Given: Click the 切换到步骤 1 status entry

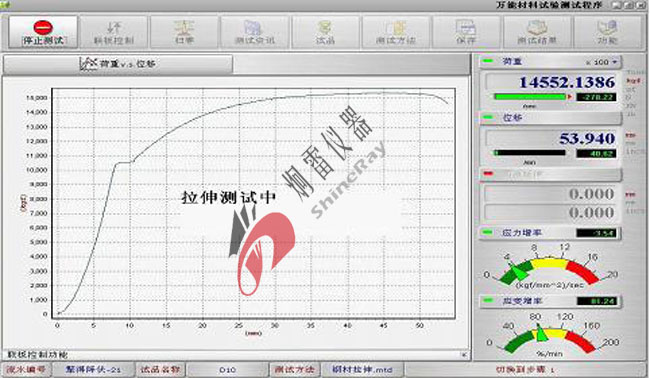Looking at the screenshot, I should pos(525,369).
